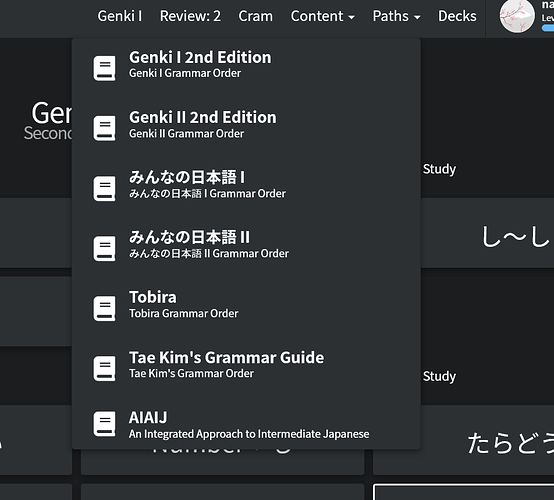Open the Decks page

[457, 16]
